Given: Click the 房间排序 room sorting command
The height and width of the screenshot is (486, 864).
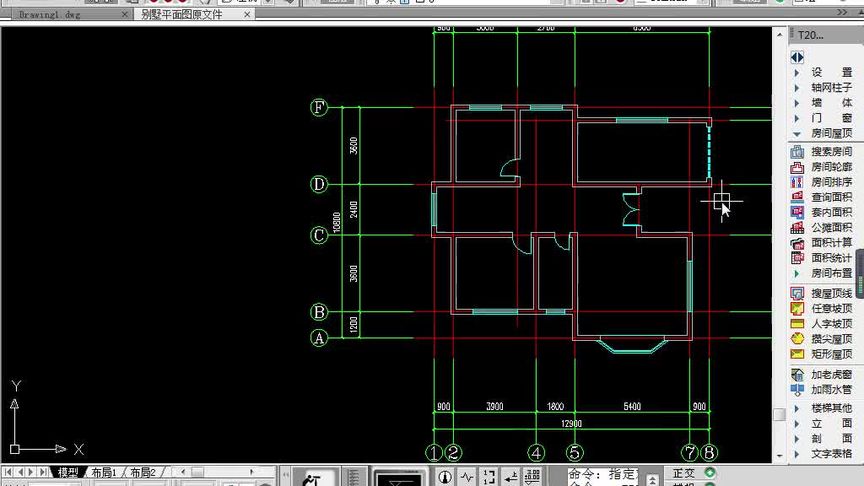Looking at the screenshot, I should [823, 182].
